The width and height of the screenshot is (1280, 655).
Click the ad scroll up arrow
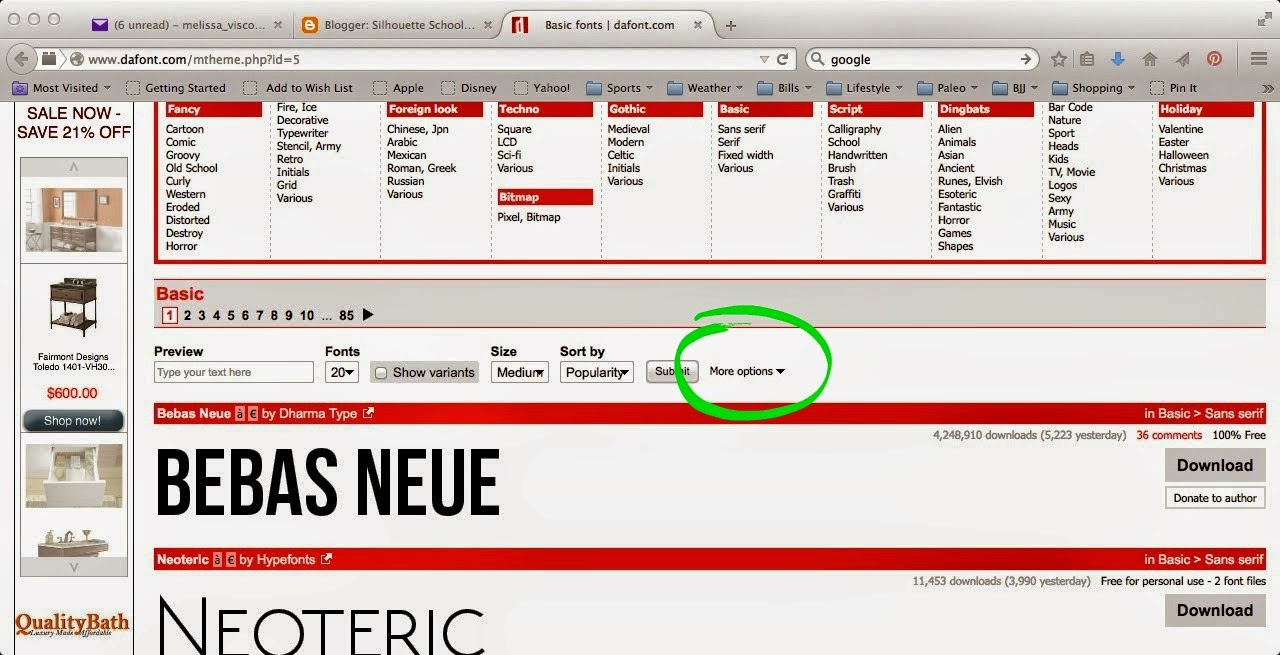coord(73,167)
